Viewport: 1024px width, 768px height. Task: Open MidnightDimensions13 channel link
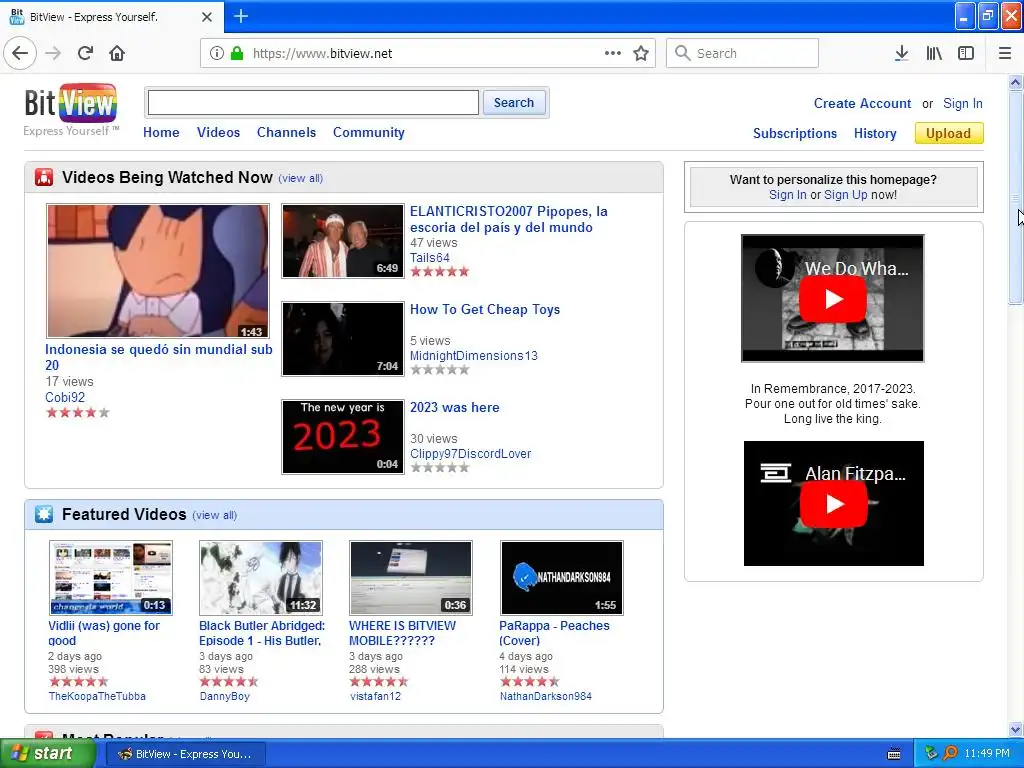(473, 356)
